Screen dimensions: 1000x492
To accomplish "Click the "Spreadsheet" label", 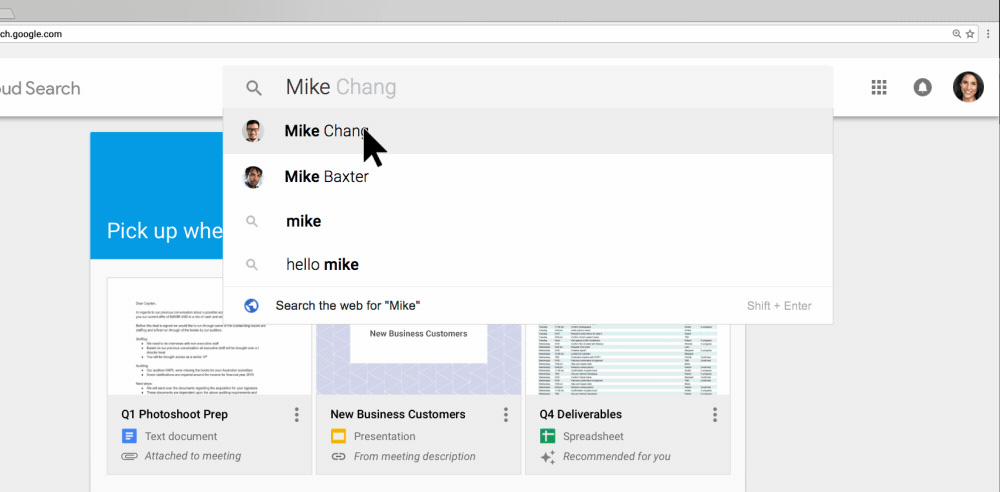I will point(593,436).
